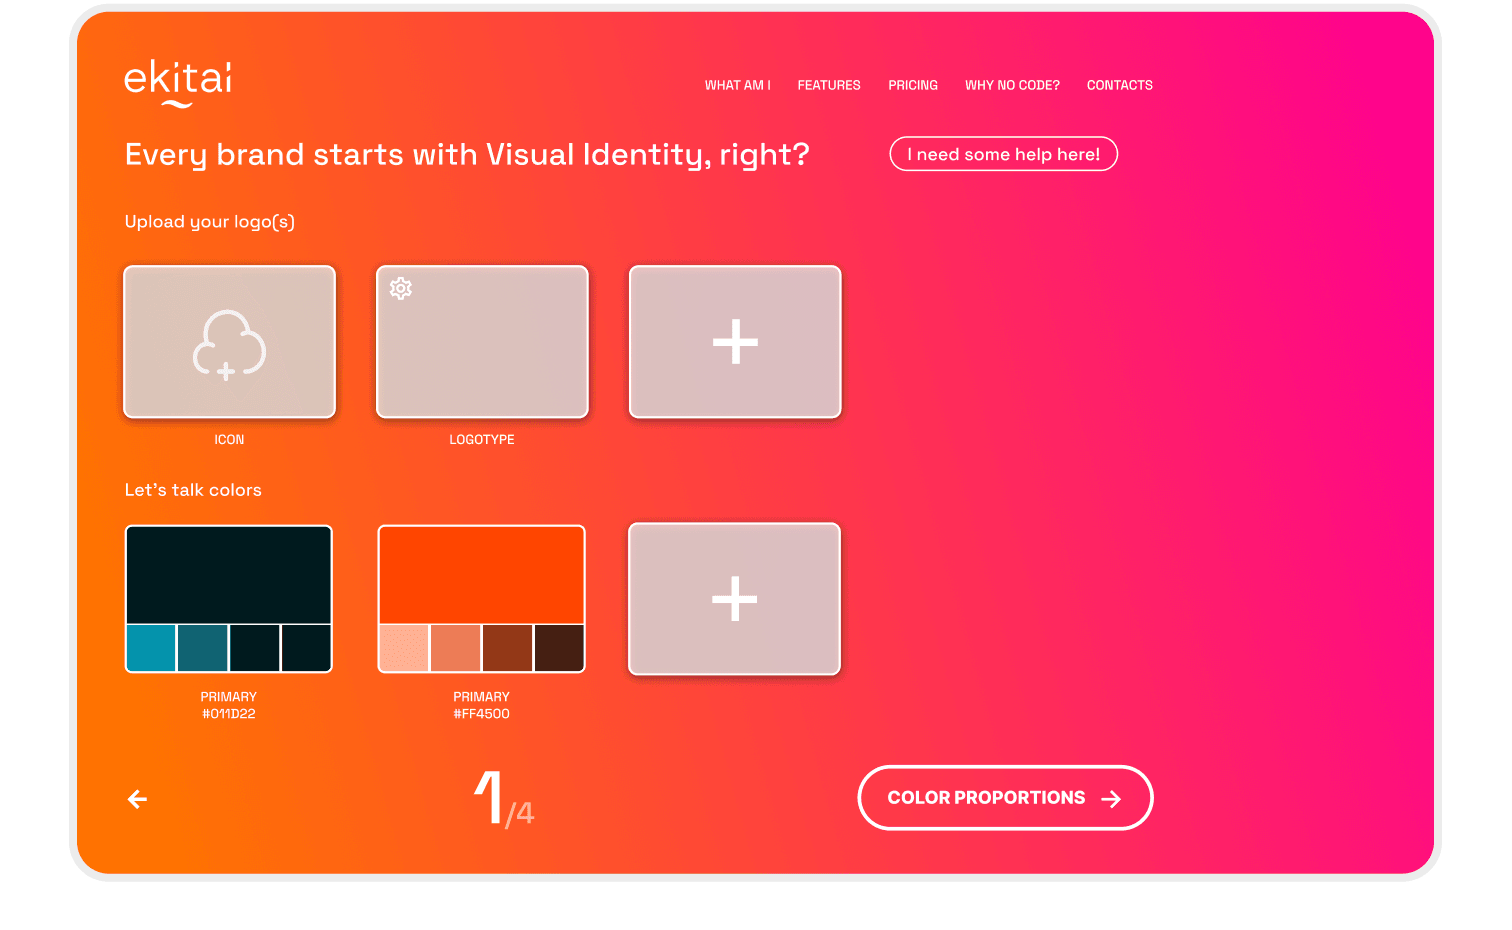The image size is (1512, 930).
Task: Open the CONTACTS page
Action: 1119,86
